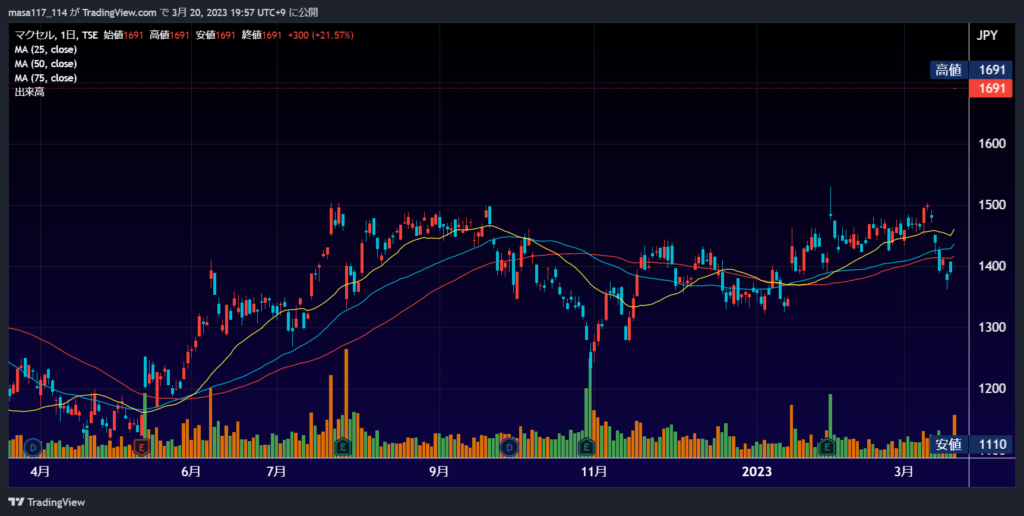Viewport: 1024px width, 516px height.
Task: Click the 終値1691 close value in header
Action: pyautogui.click(x=262, y=35)
